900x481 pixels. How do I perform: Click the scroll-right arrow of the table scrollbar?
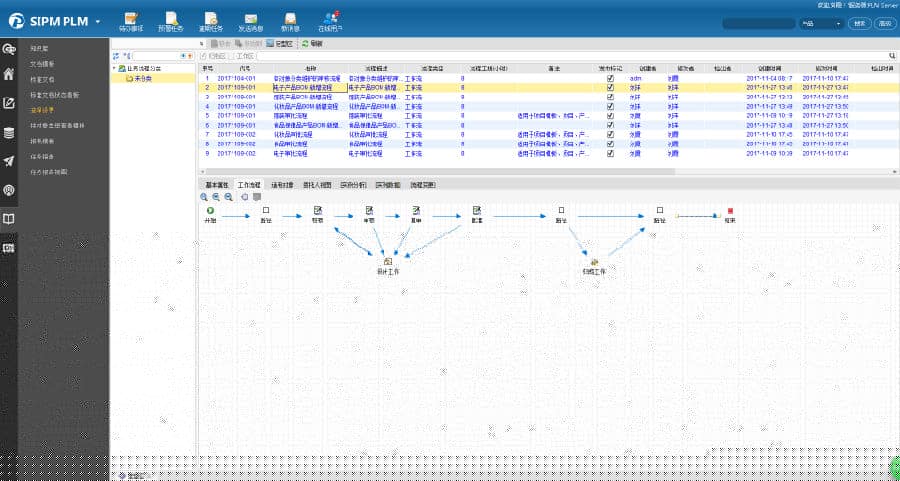[x=896, y=172]
